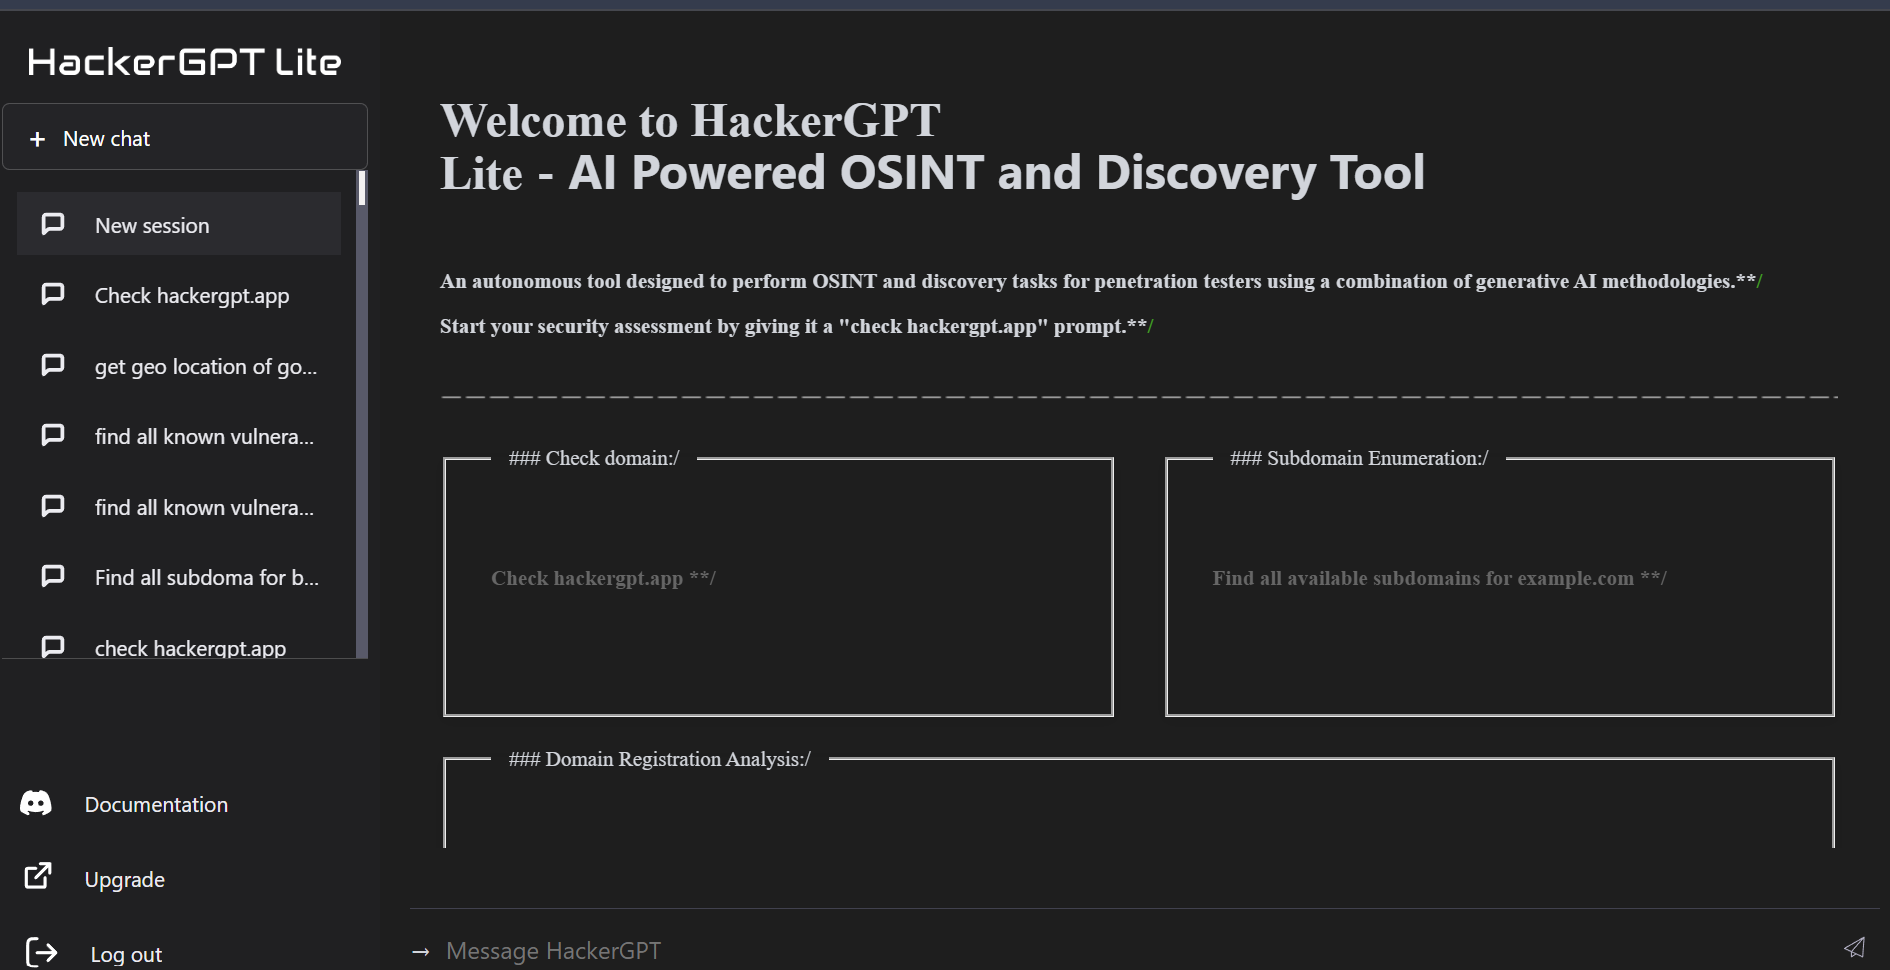Image resolution: width=1890 pixels, height=970 pixels.
Task: Click the chat bubble icon beside New session
Action: tap(53, 224)
